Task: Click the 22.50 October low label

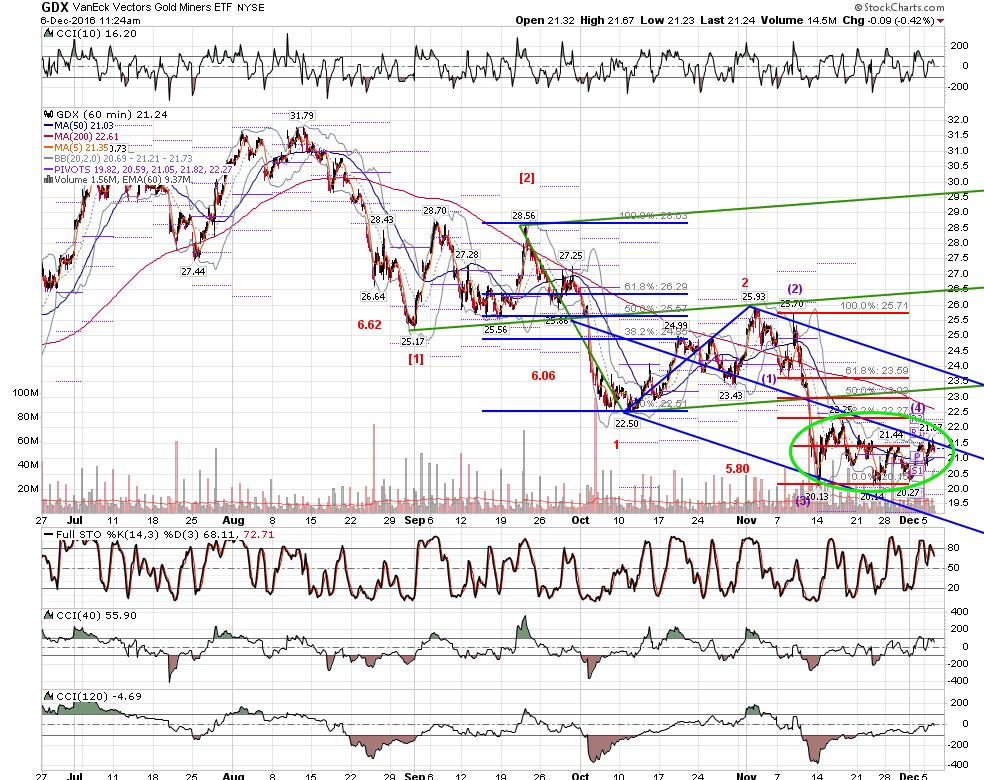Action: click(x=626, y=424)
